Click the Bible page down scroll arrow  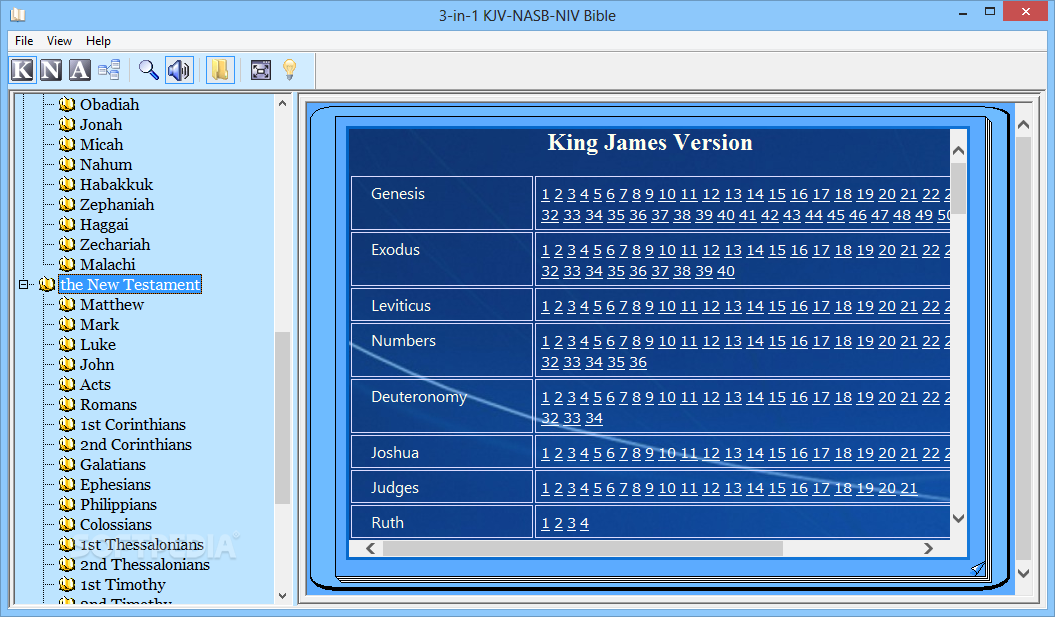958,518
